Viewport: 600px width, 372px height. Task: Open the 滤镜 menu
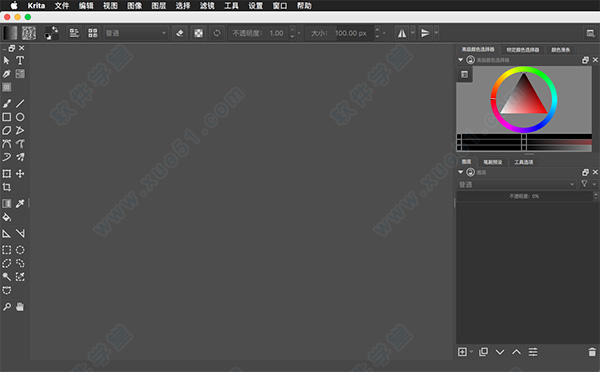click(x=207, y=6)
